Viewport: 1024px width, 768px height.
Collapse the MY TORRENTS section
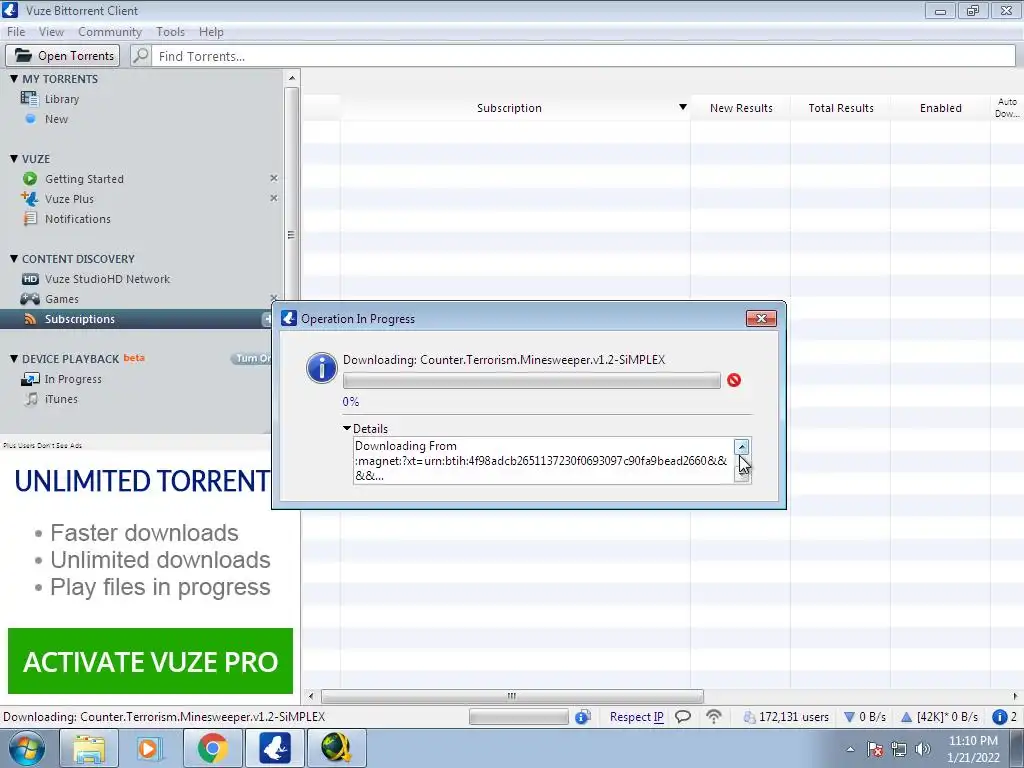click(14, 78)
